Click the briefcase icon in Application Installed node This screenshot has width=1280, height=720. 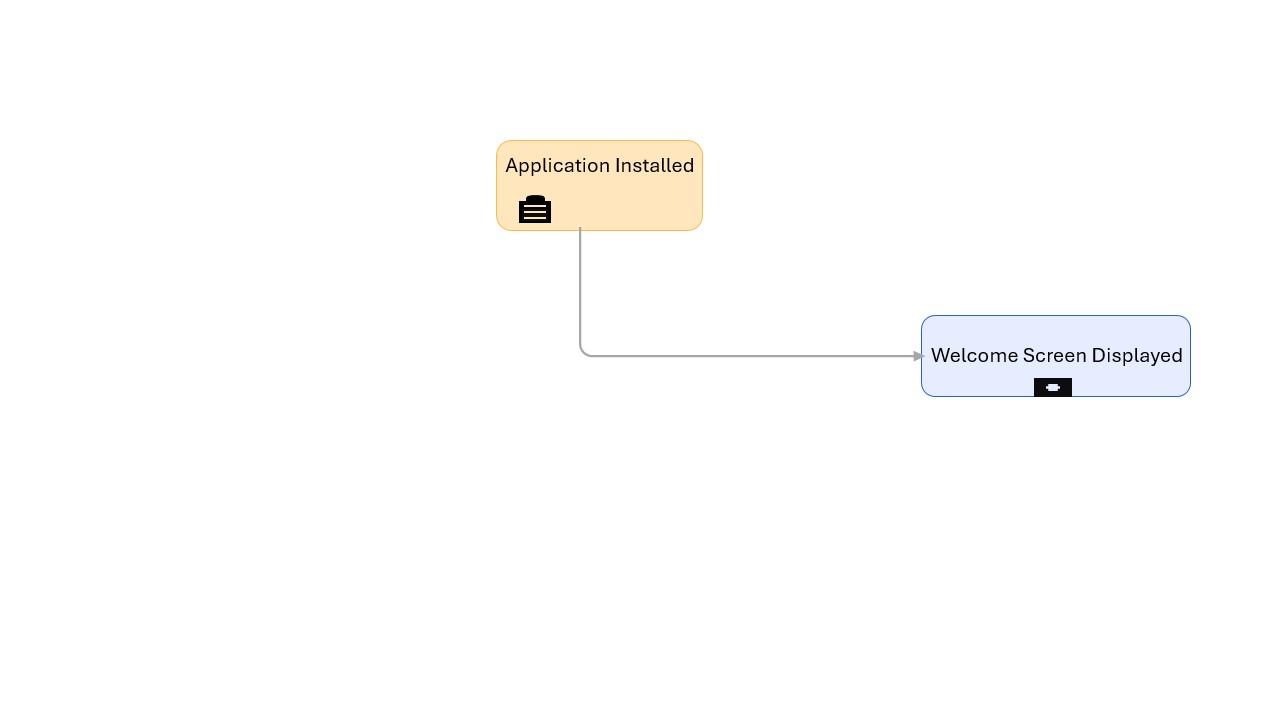click(x=535, y=209)
